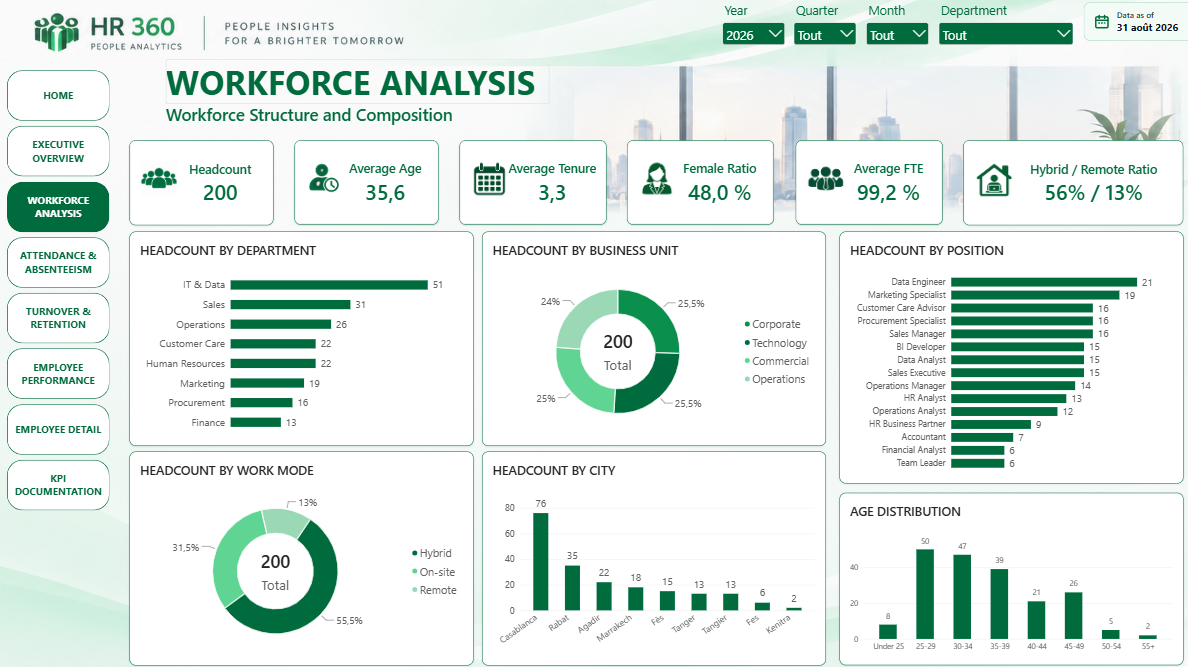Screen dimensions: 1188x667
Task: Click the 48,0 % Female Ratio value
Action: (x=719, y=193)
